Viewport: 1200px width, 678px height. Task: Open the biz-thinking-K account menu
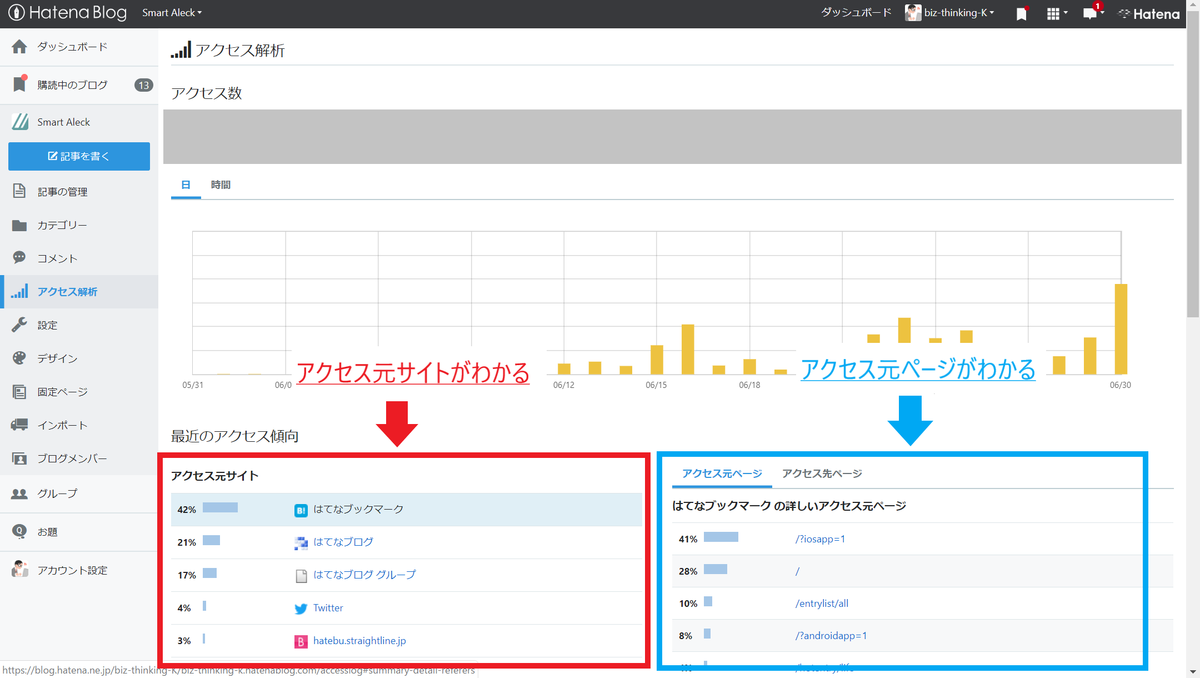pos(950,13)
